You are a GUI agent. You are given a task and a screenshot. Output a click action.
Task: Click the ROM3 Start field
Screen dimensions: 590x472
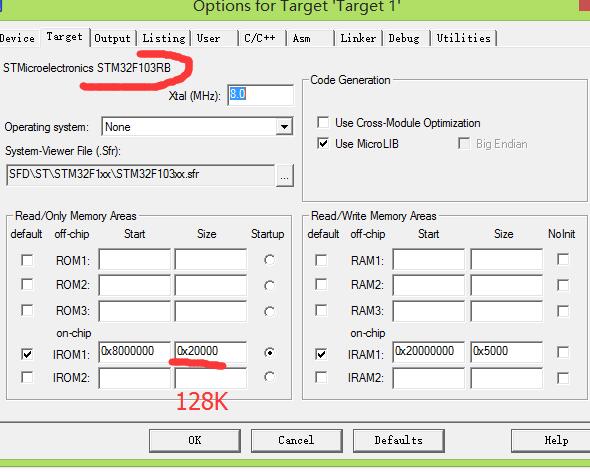coord(134,311)
